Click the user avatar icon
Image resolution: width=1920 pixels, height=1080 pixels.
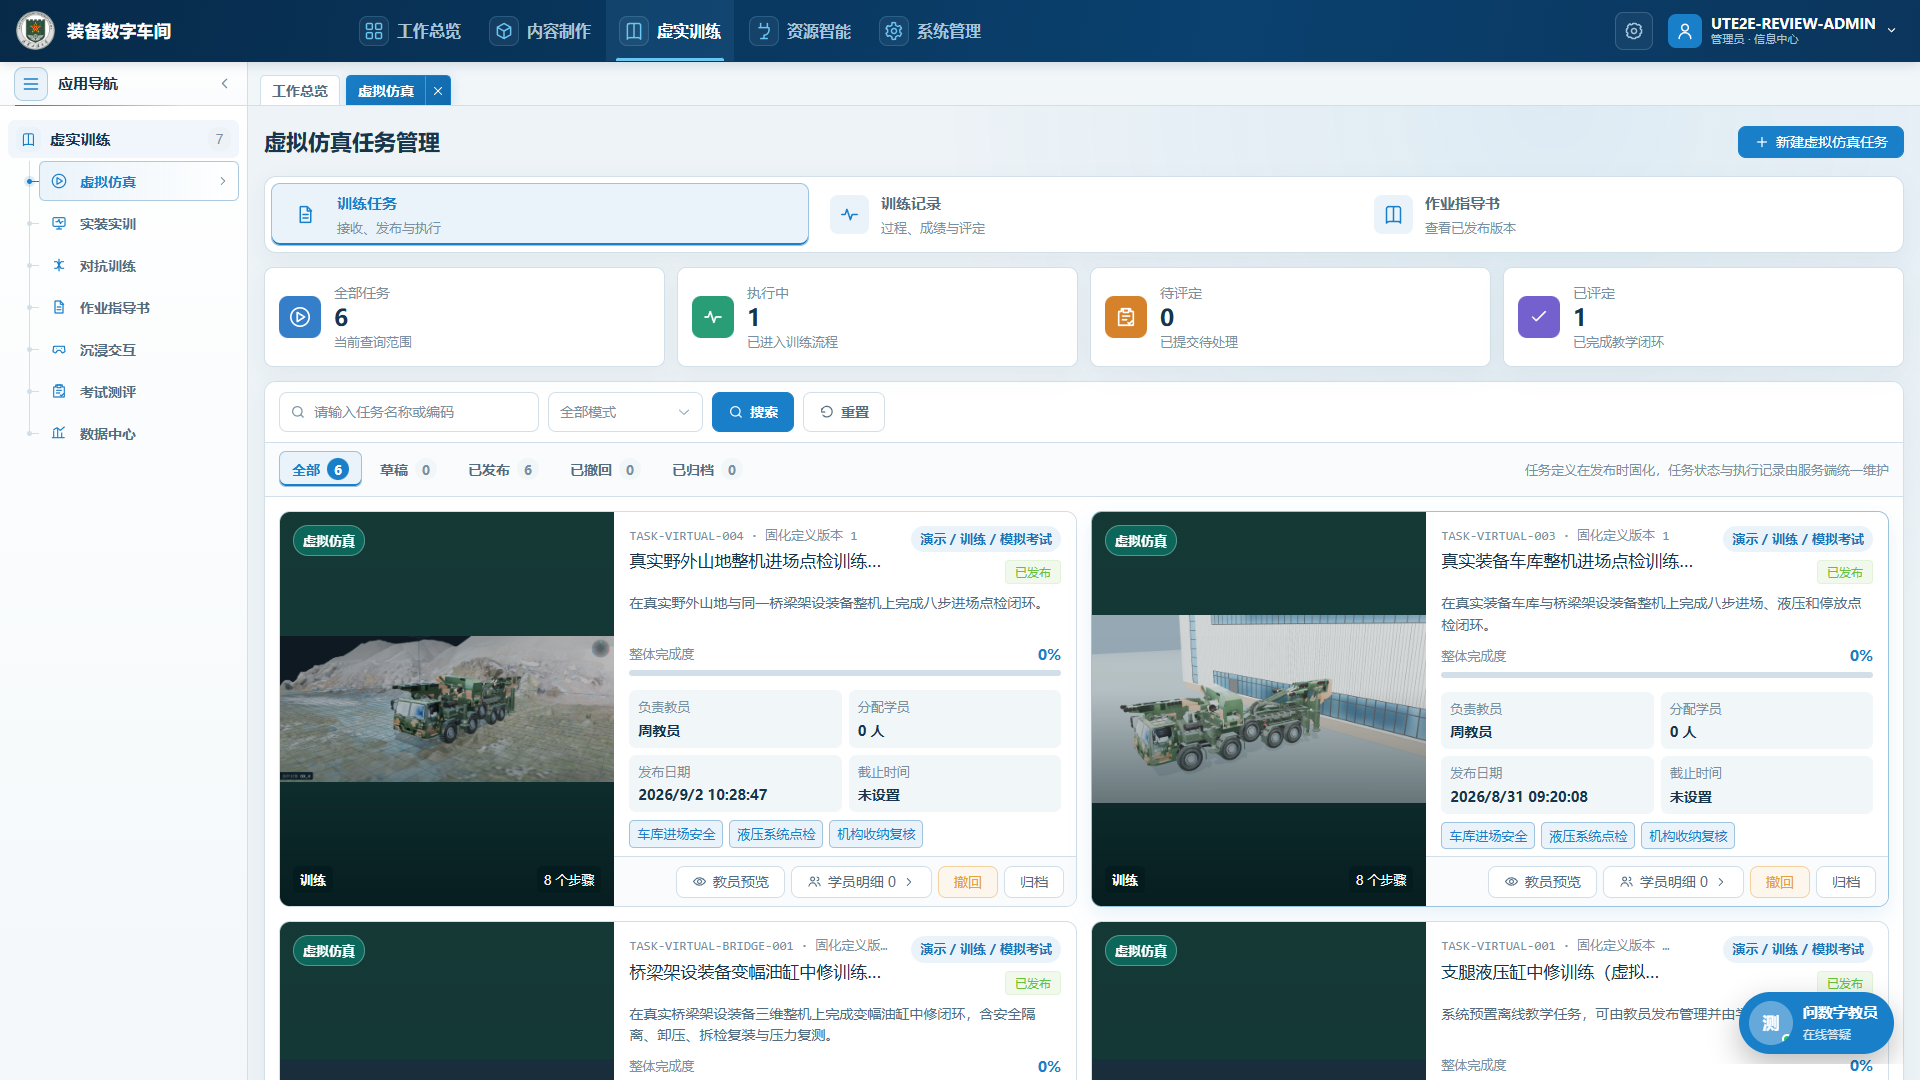point(1684,31)
